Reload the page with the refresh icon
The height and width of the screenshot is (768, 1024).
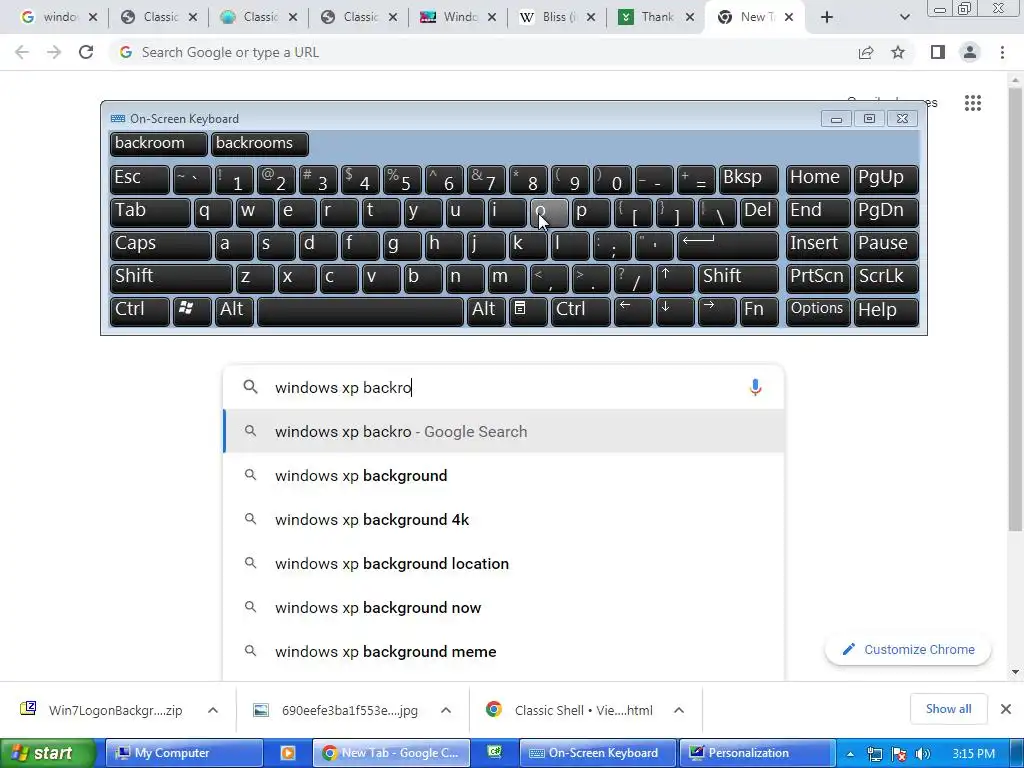pyautogui.click(x=86, y=52)
